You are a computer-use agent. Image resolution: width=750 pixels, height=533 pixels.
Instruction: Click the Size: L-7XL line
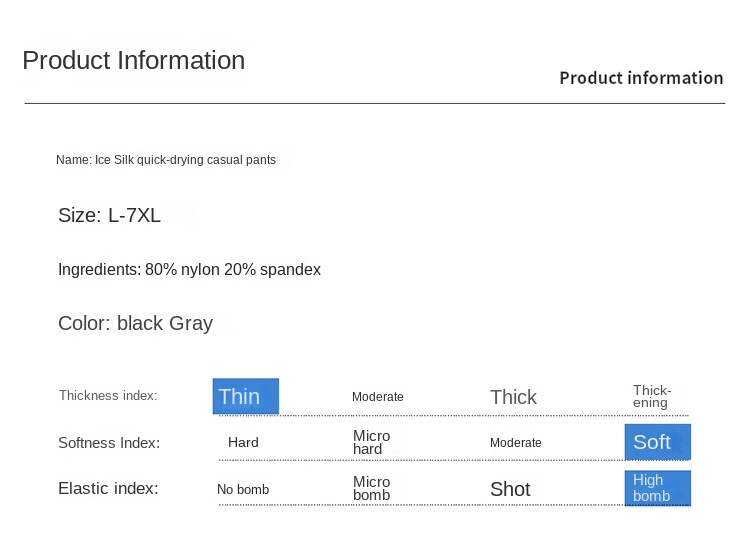(x=109, y=215)
